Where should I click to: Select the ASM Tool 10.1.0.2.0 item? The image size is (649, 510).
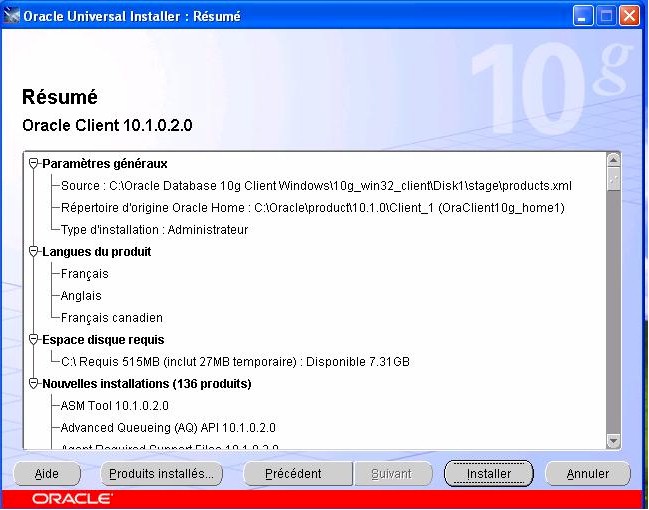[114, 406]
